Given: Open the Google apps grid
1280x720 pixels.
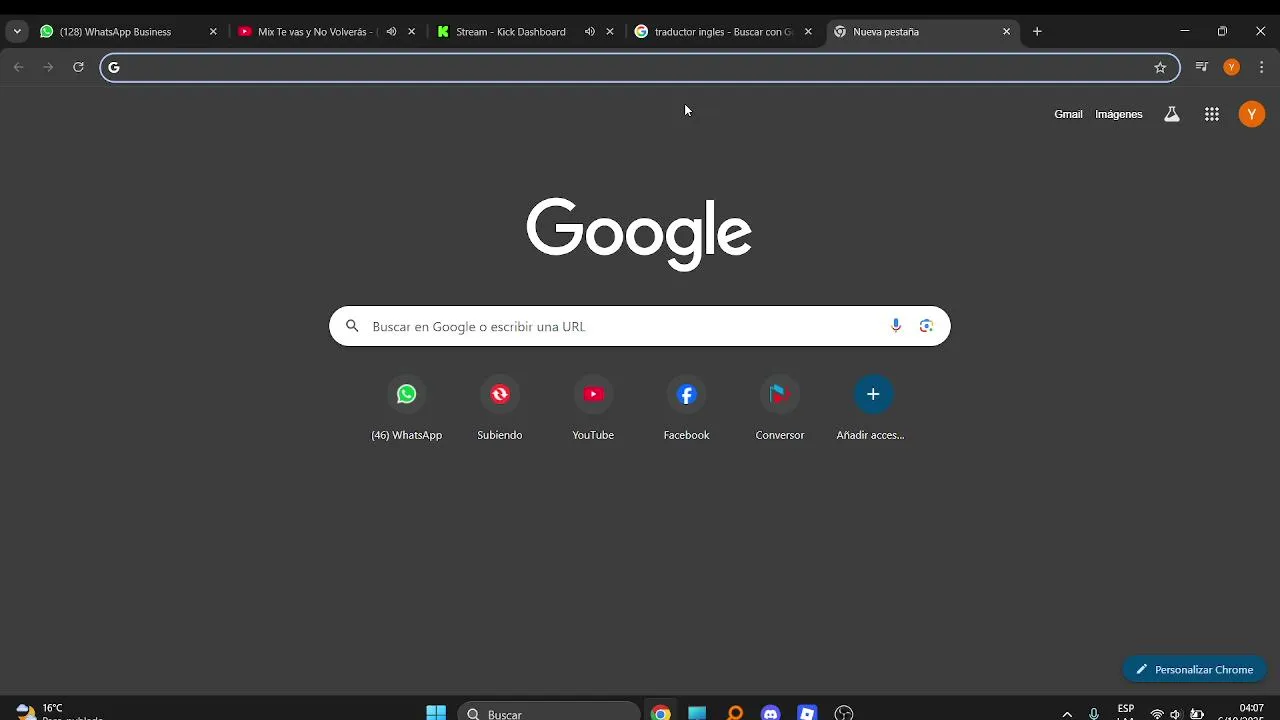Looking at the screenshot, I should (x=1212, y=114).
